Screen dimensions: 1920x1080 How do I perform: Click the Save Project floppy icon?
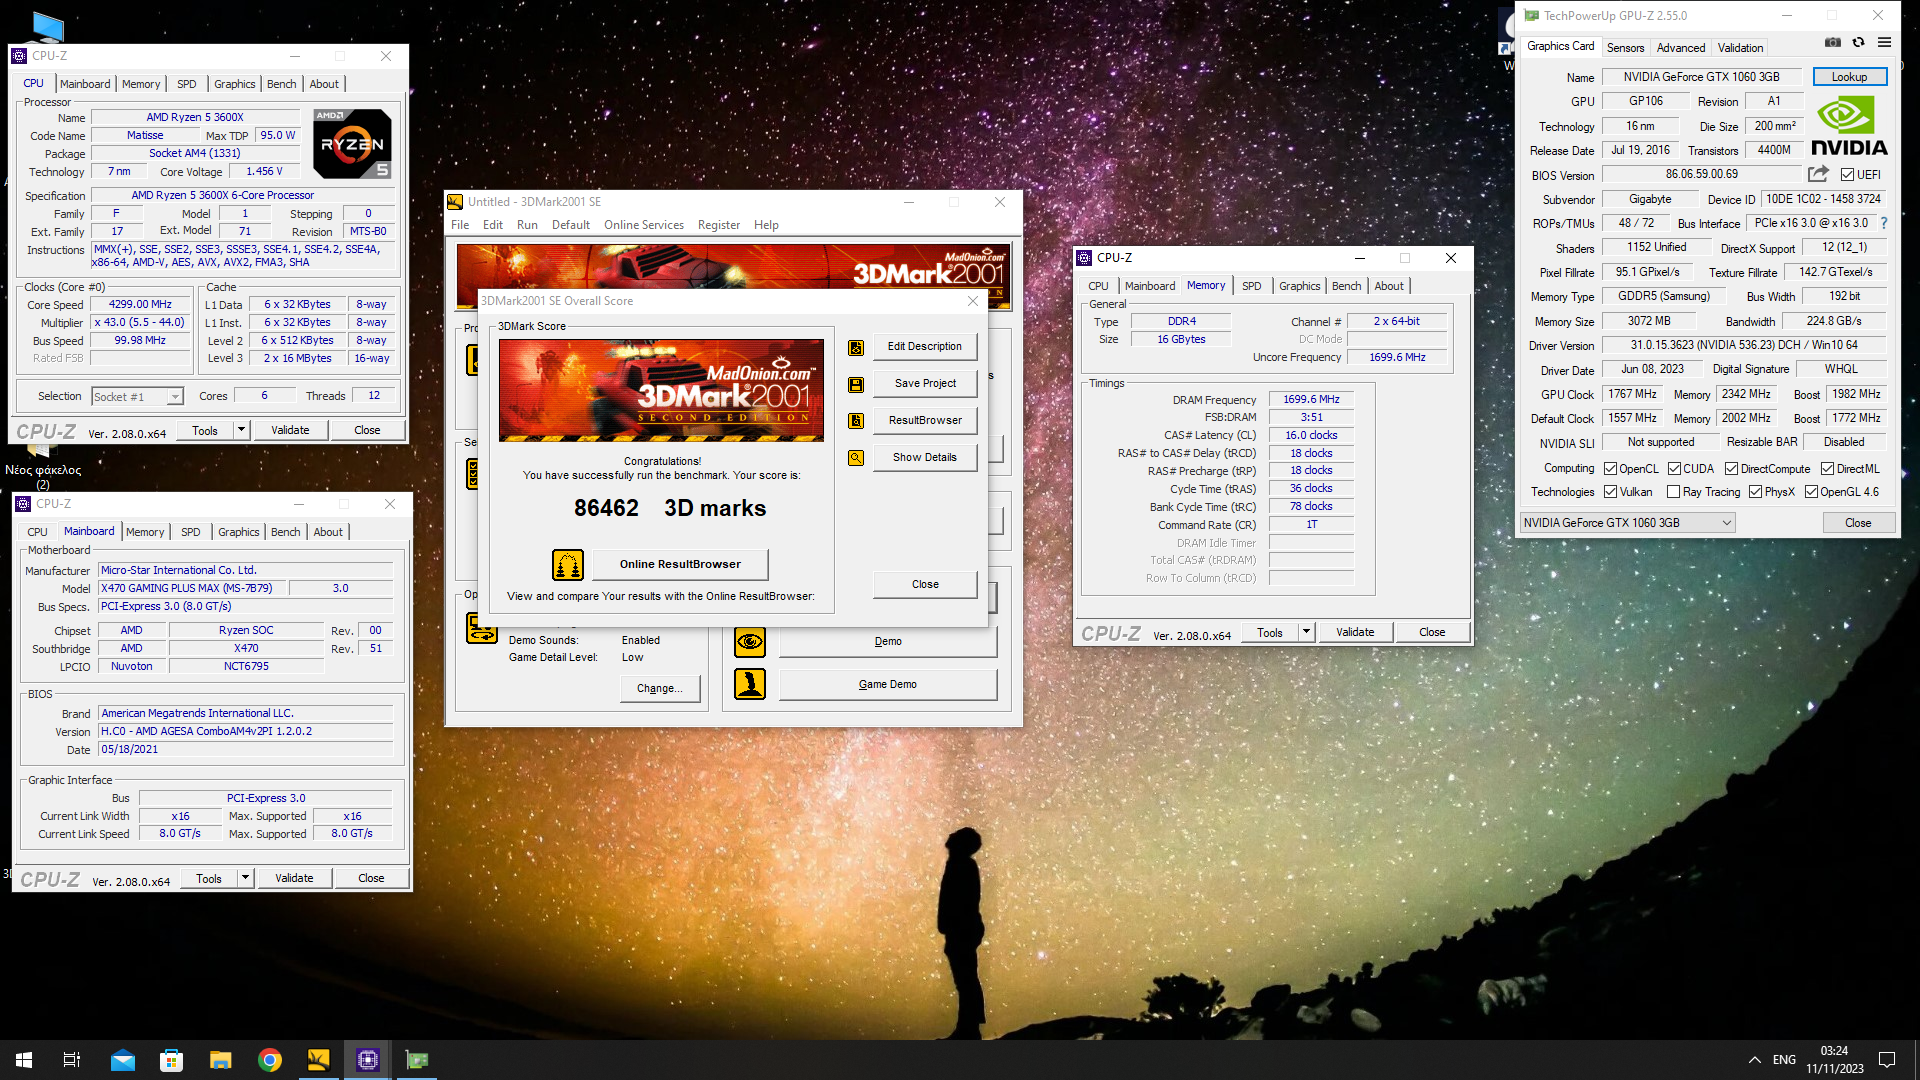(x=856, y=384)
